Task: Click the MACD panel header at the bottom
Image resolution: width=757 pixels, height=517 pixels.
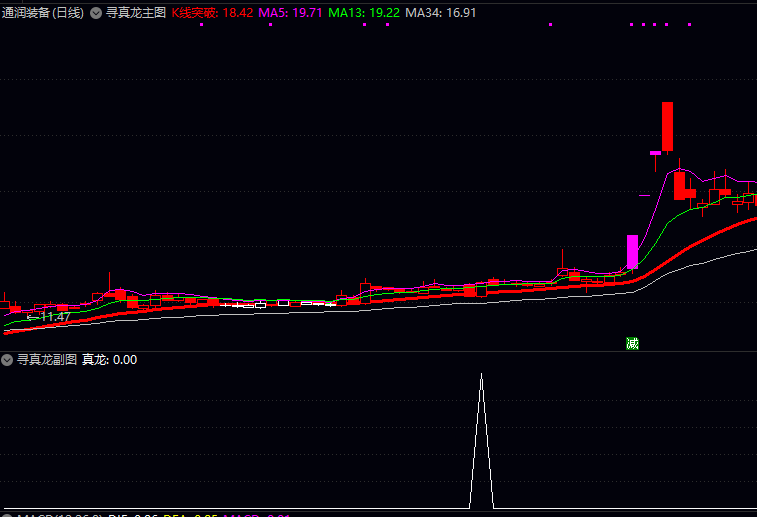Action: coord(146,515)
